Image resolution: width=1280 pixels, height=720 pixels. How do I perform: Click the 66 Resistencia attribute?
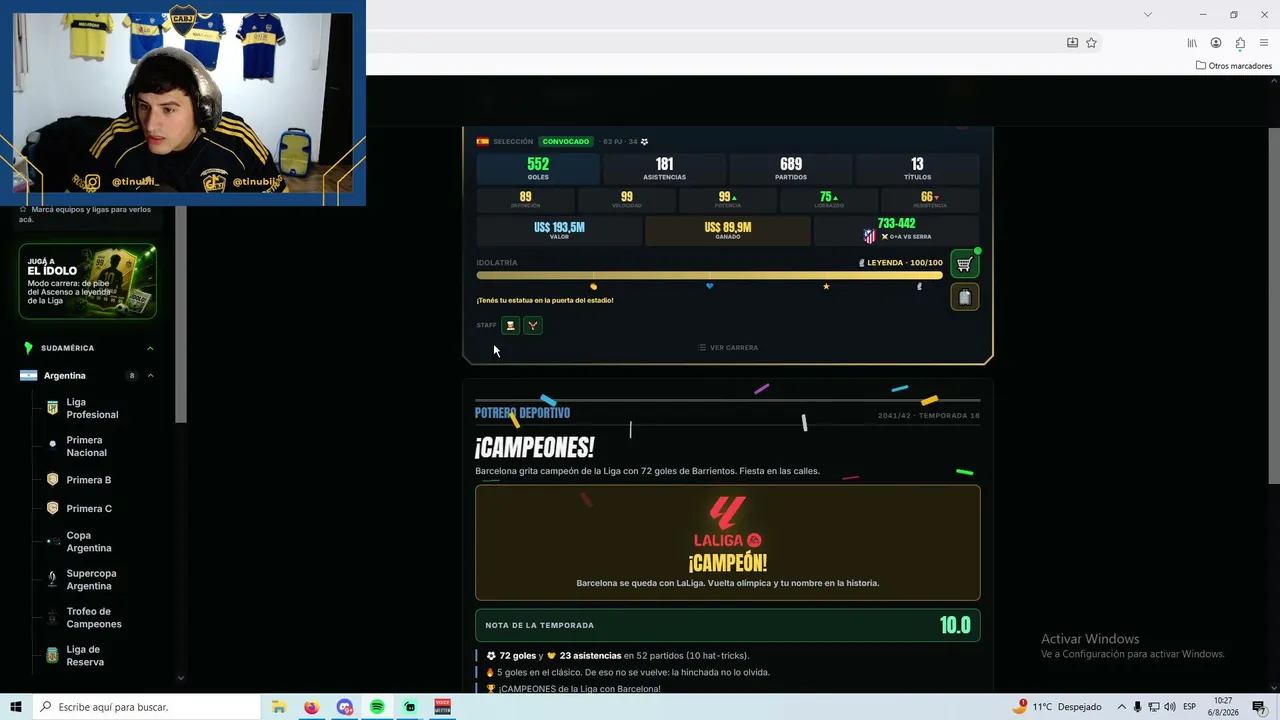(x=930, y=200)
